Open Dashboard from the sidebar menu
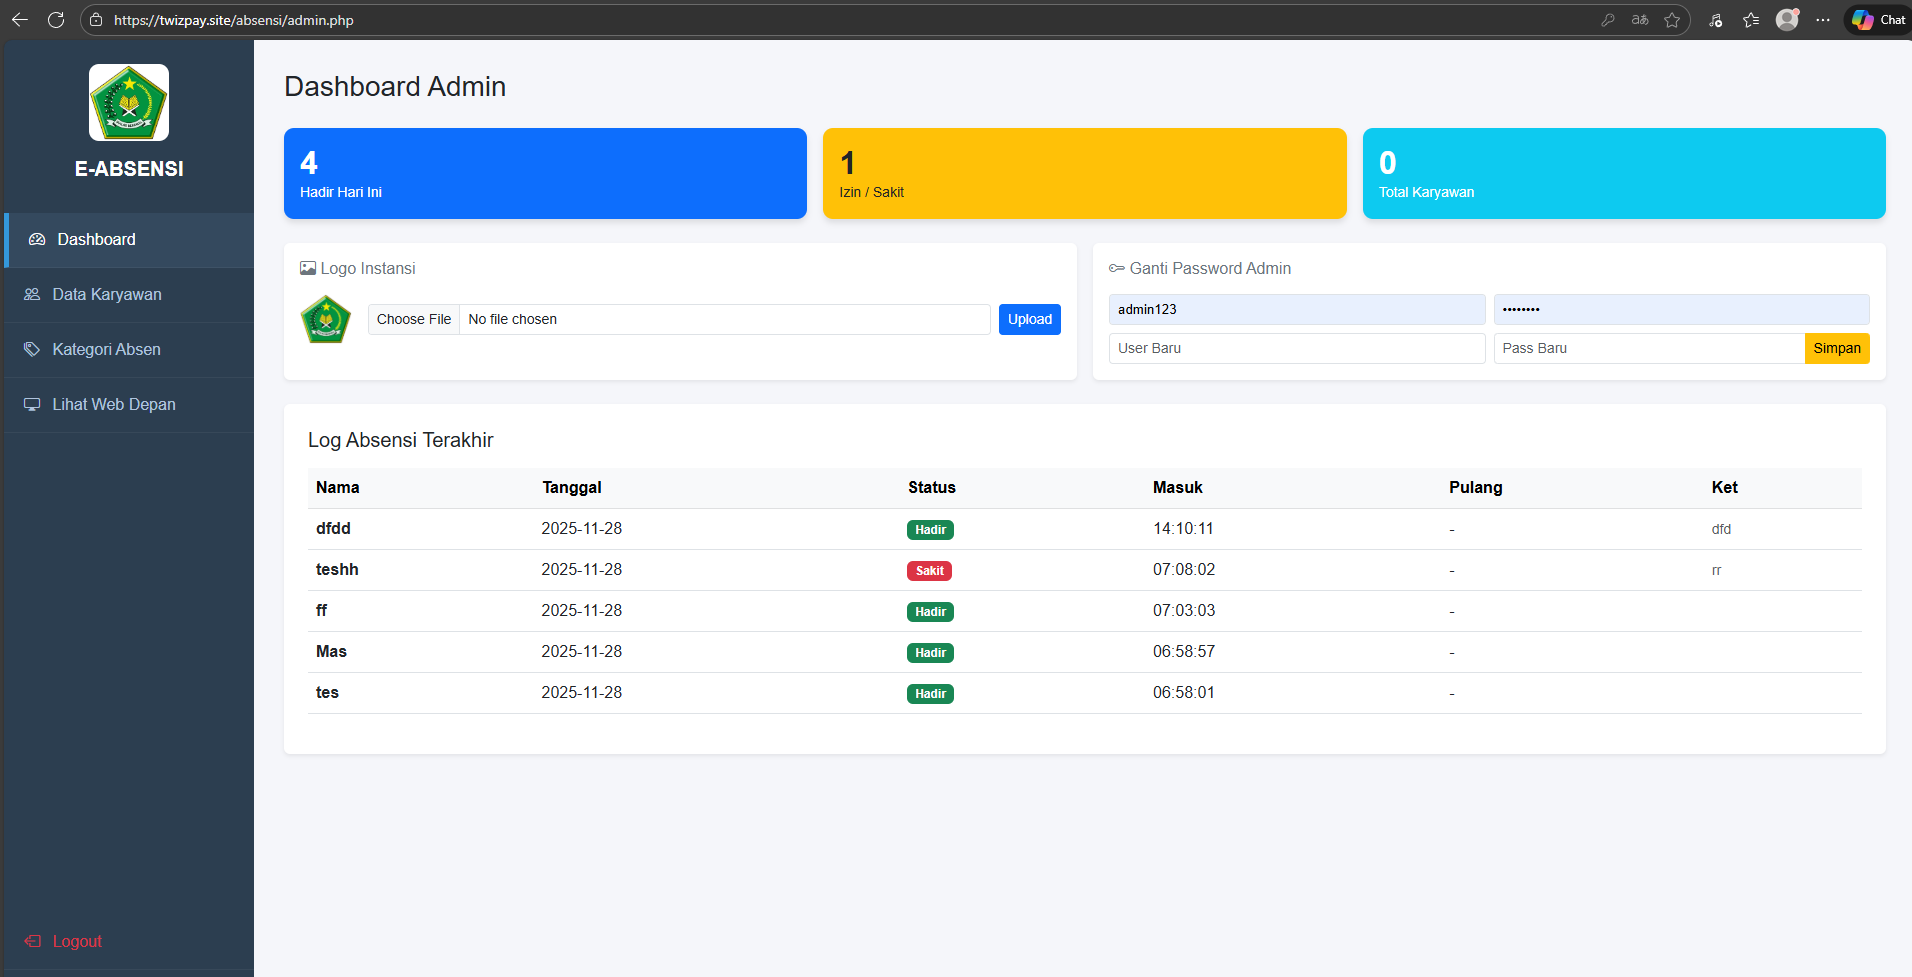The width and height of the screenshot is (1912, 977). [96, 240]
